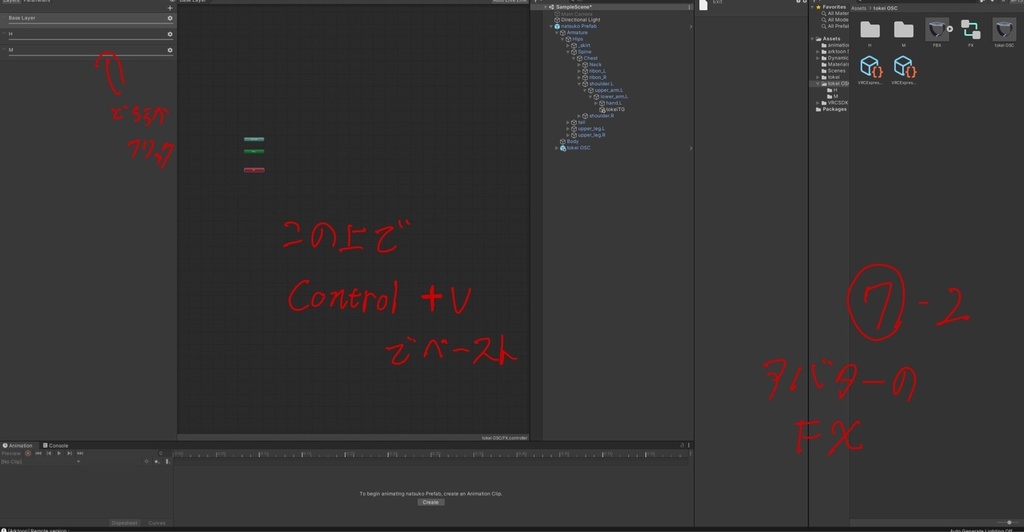Step to previous keyframe
Viewport: 1024px width, 532px height.
pos(48,453)
